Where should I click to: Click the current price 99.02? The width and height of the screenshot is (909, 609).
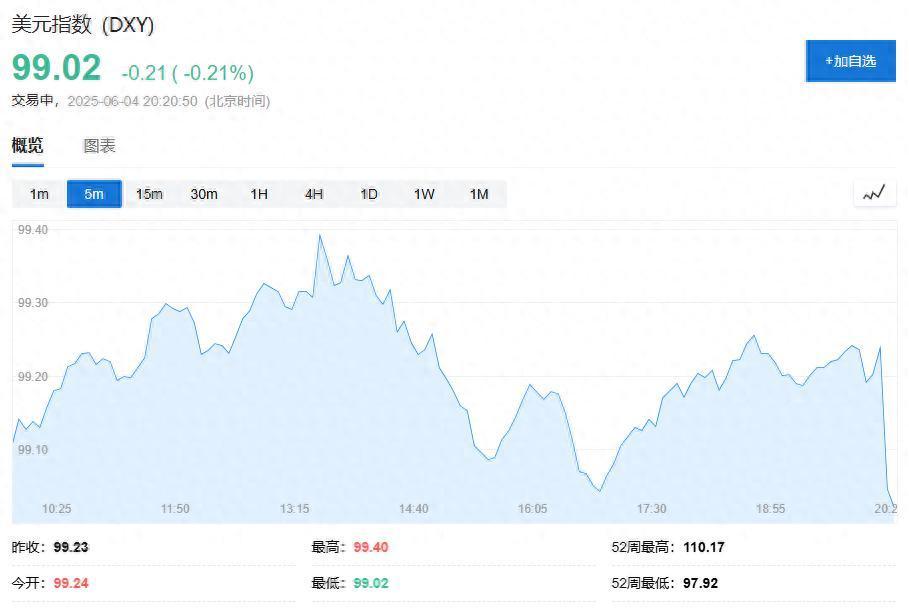pyautogui.click(x=56, y=67)
